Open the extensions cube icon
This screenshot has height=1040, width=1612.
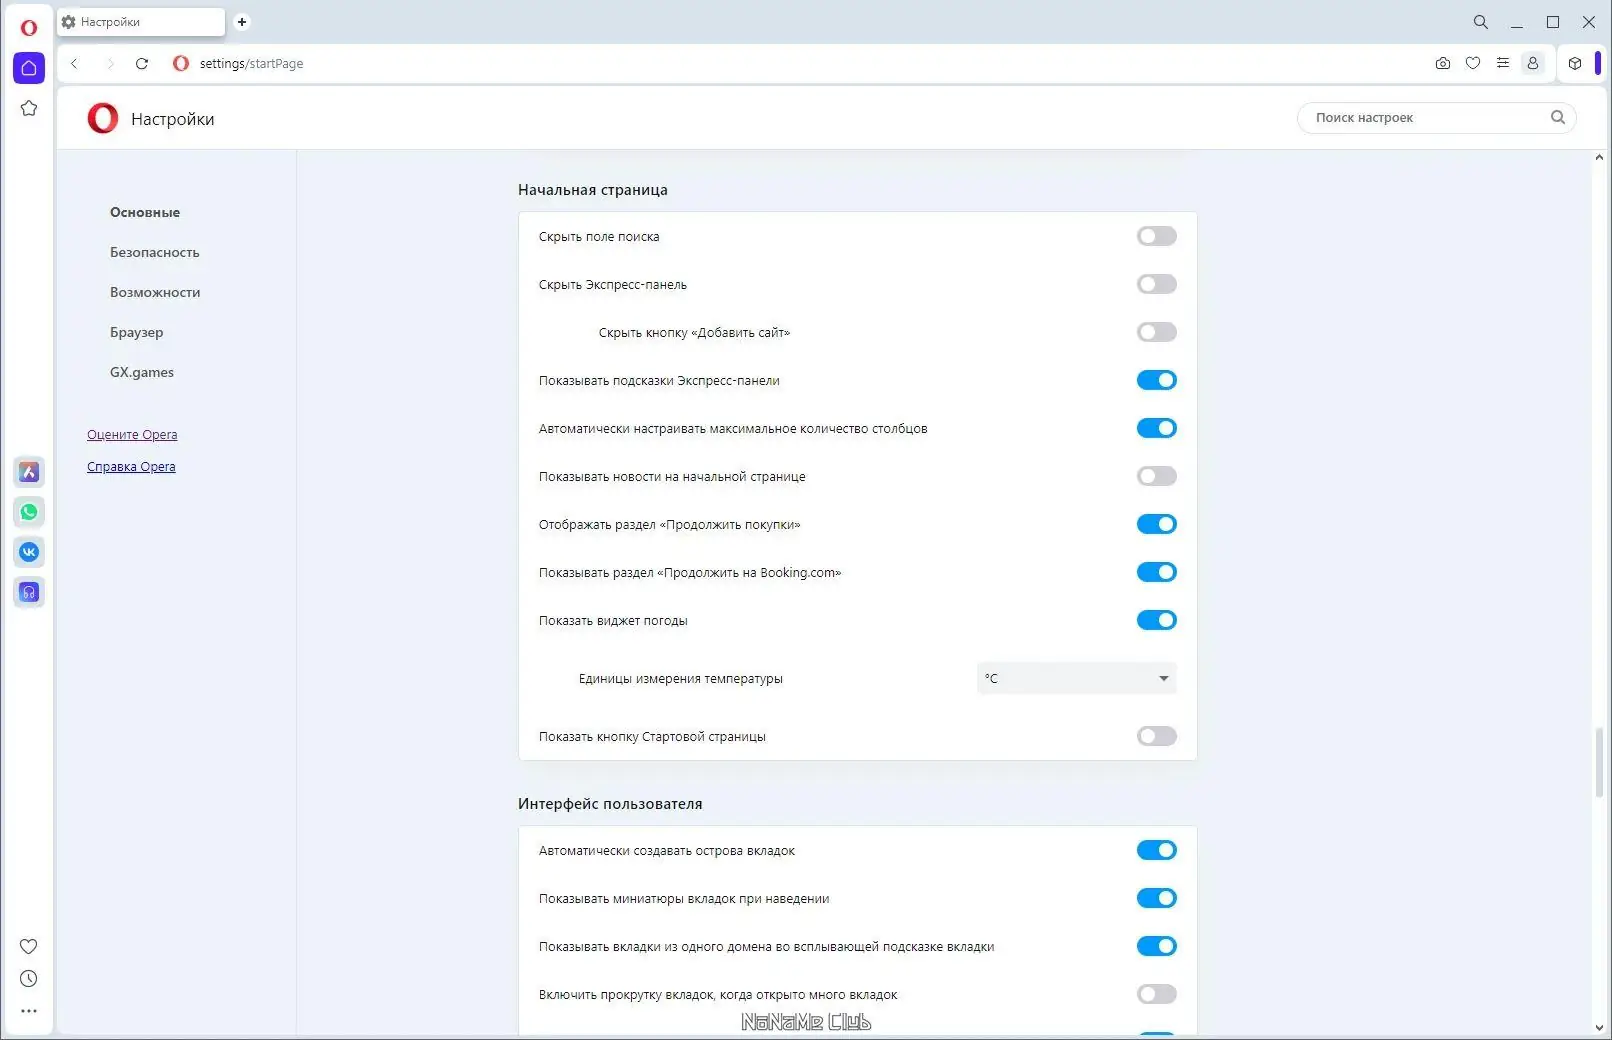(x=1575, y=63)
